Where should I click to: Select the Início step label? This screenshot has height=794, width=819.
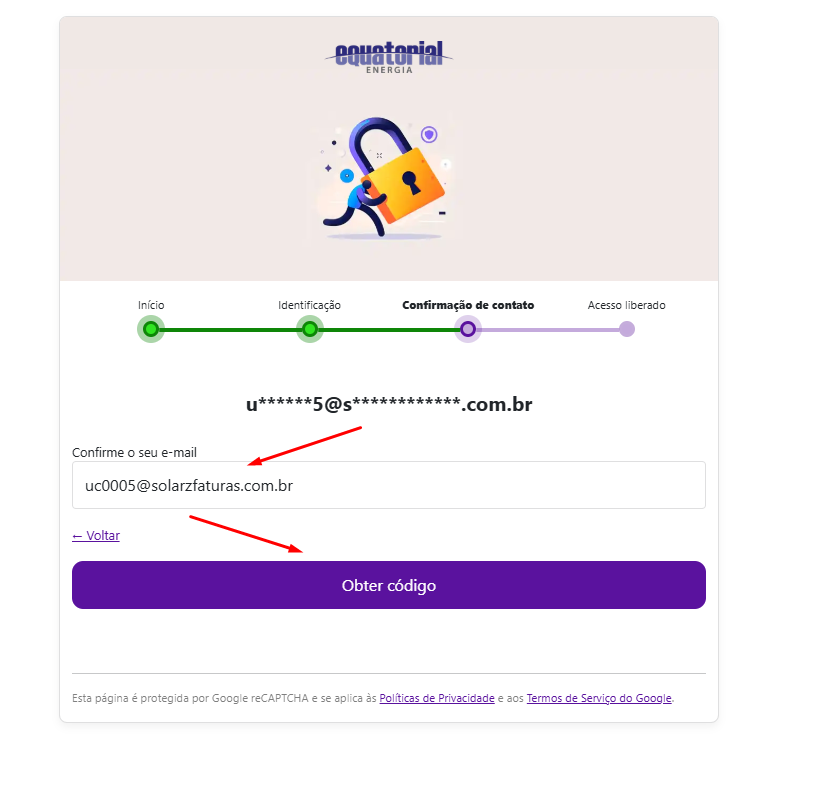(x=151, y=305)
